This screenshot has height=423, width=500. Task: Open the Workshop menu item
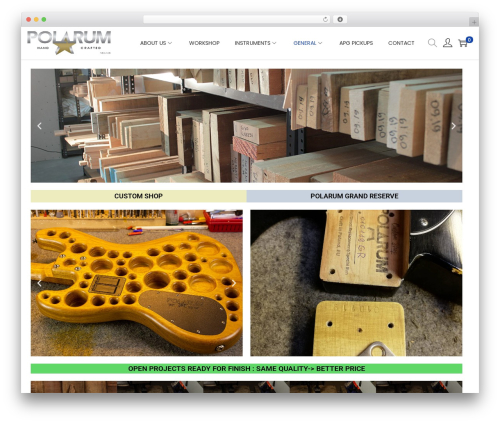tap(204, 43)
